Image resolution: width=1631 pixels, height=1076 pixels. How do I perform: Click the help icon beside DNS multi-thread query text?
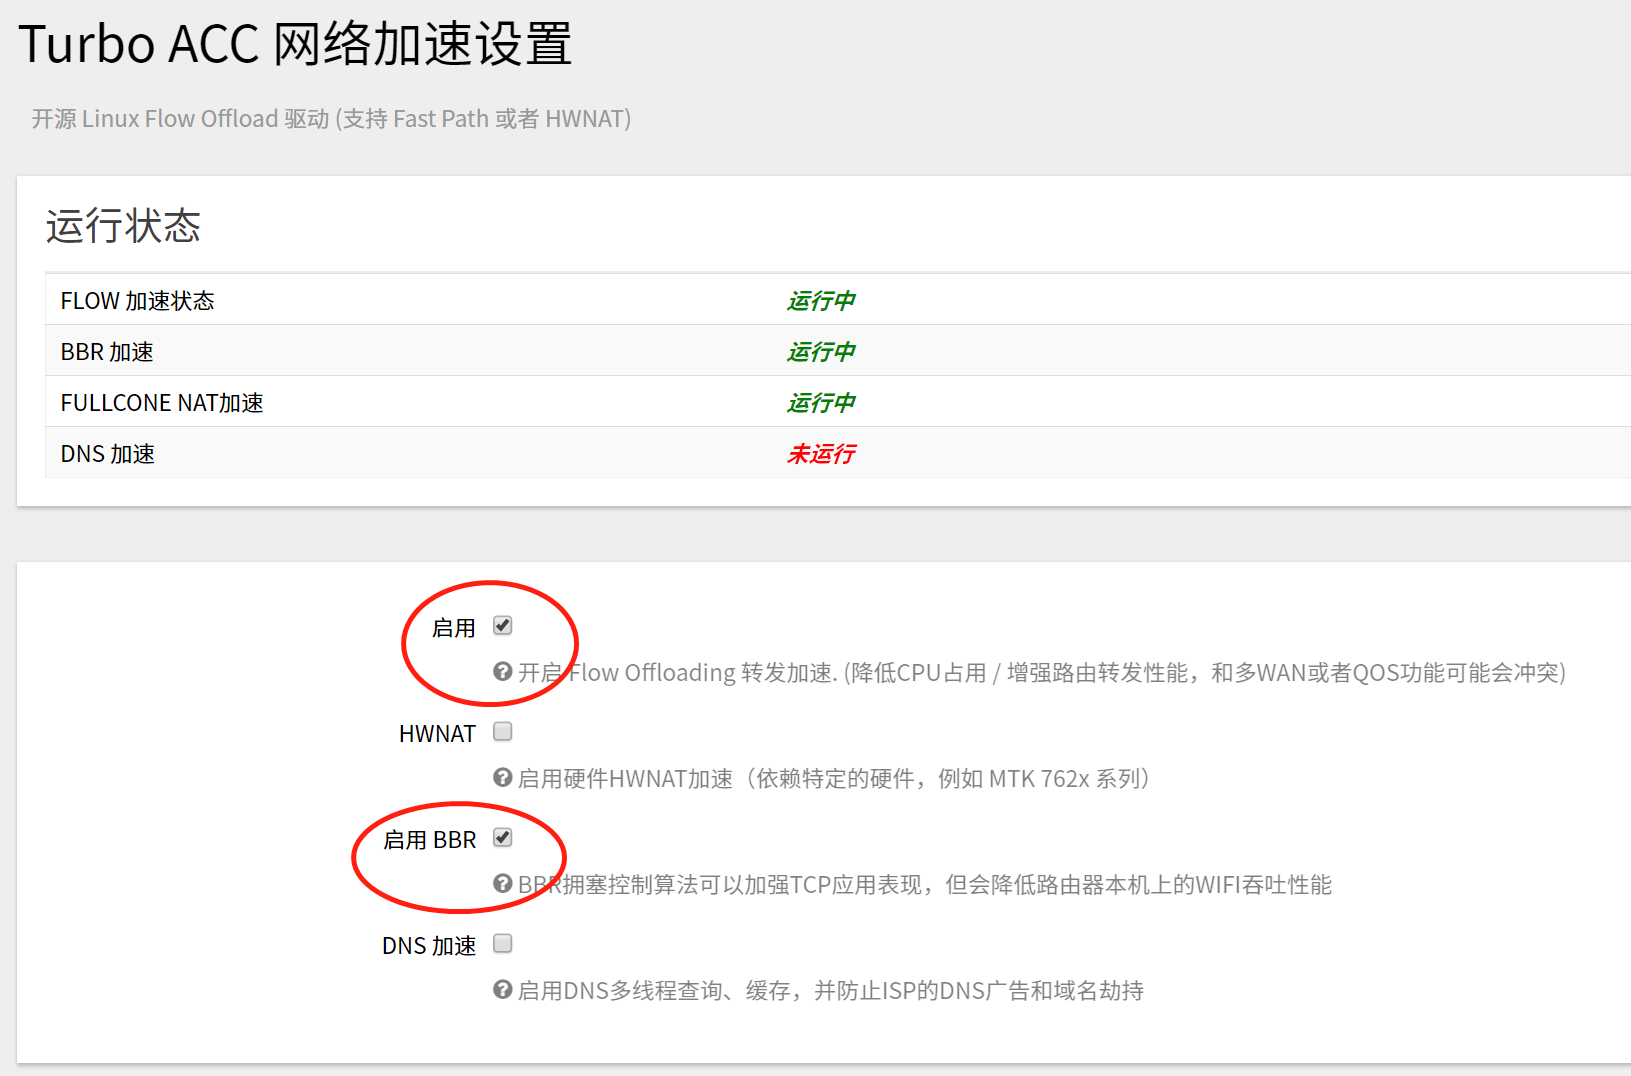[501, 990]
